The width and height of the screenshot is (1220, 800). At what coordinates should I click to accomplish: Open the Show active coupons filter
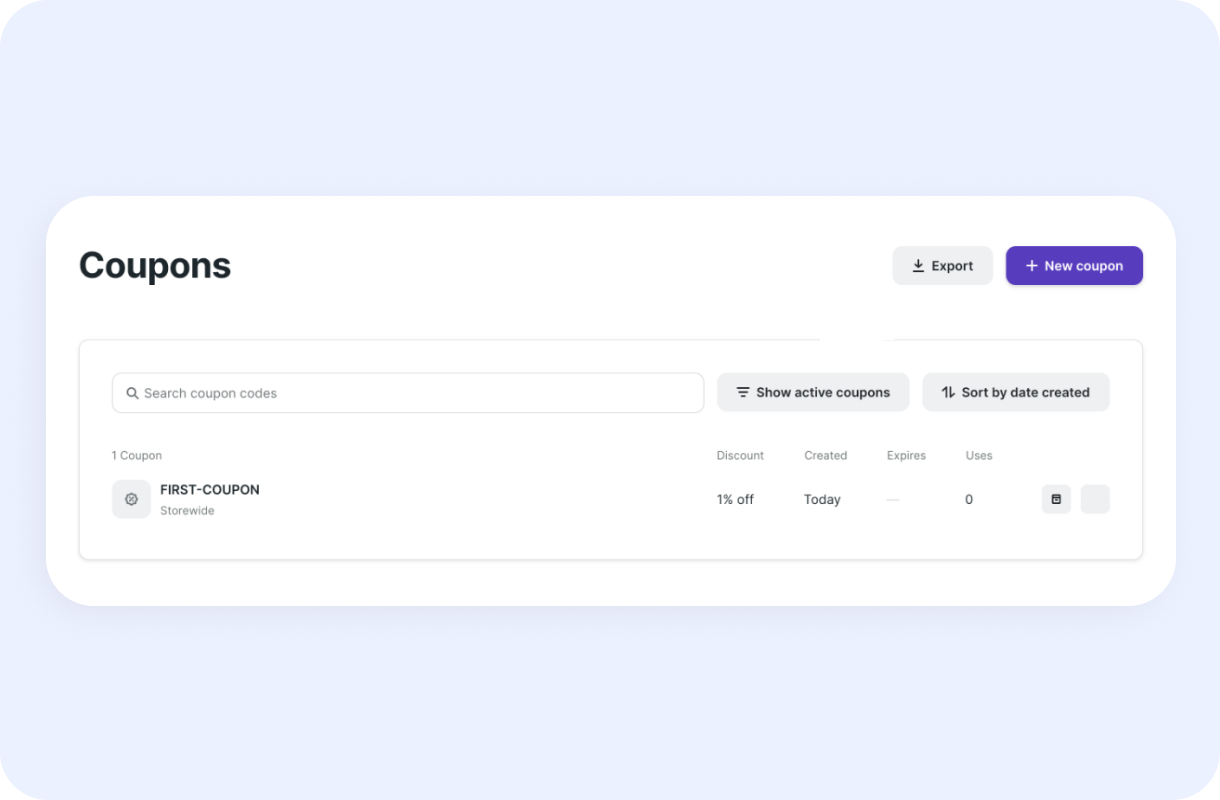[x=813, y=392]
